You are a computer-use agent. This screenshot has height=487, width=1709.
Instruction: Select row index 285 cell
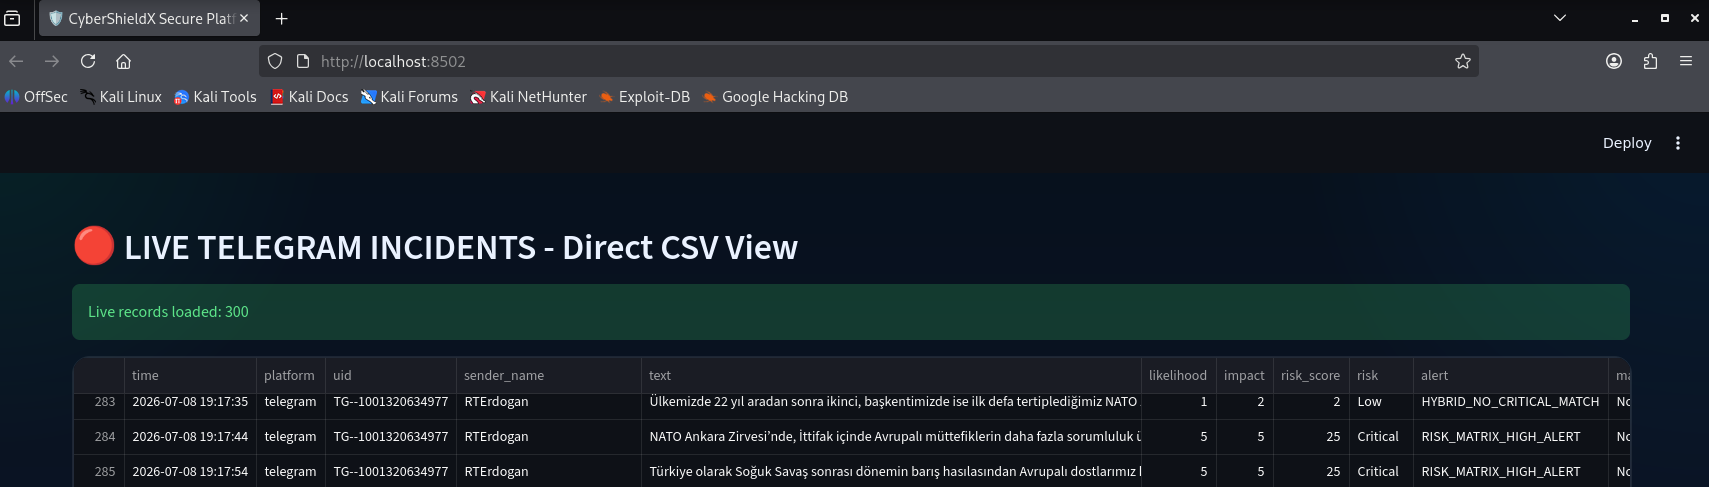pos(99,472)
